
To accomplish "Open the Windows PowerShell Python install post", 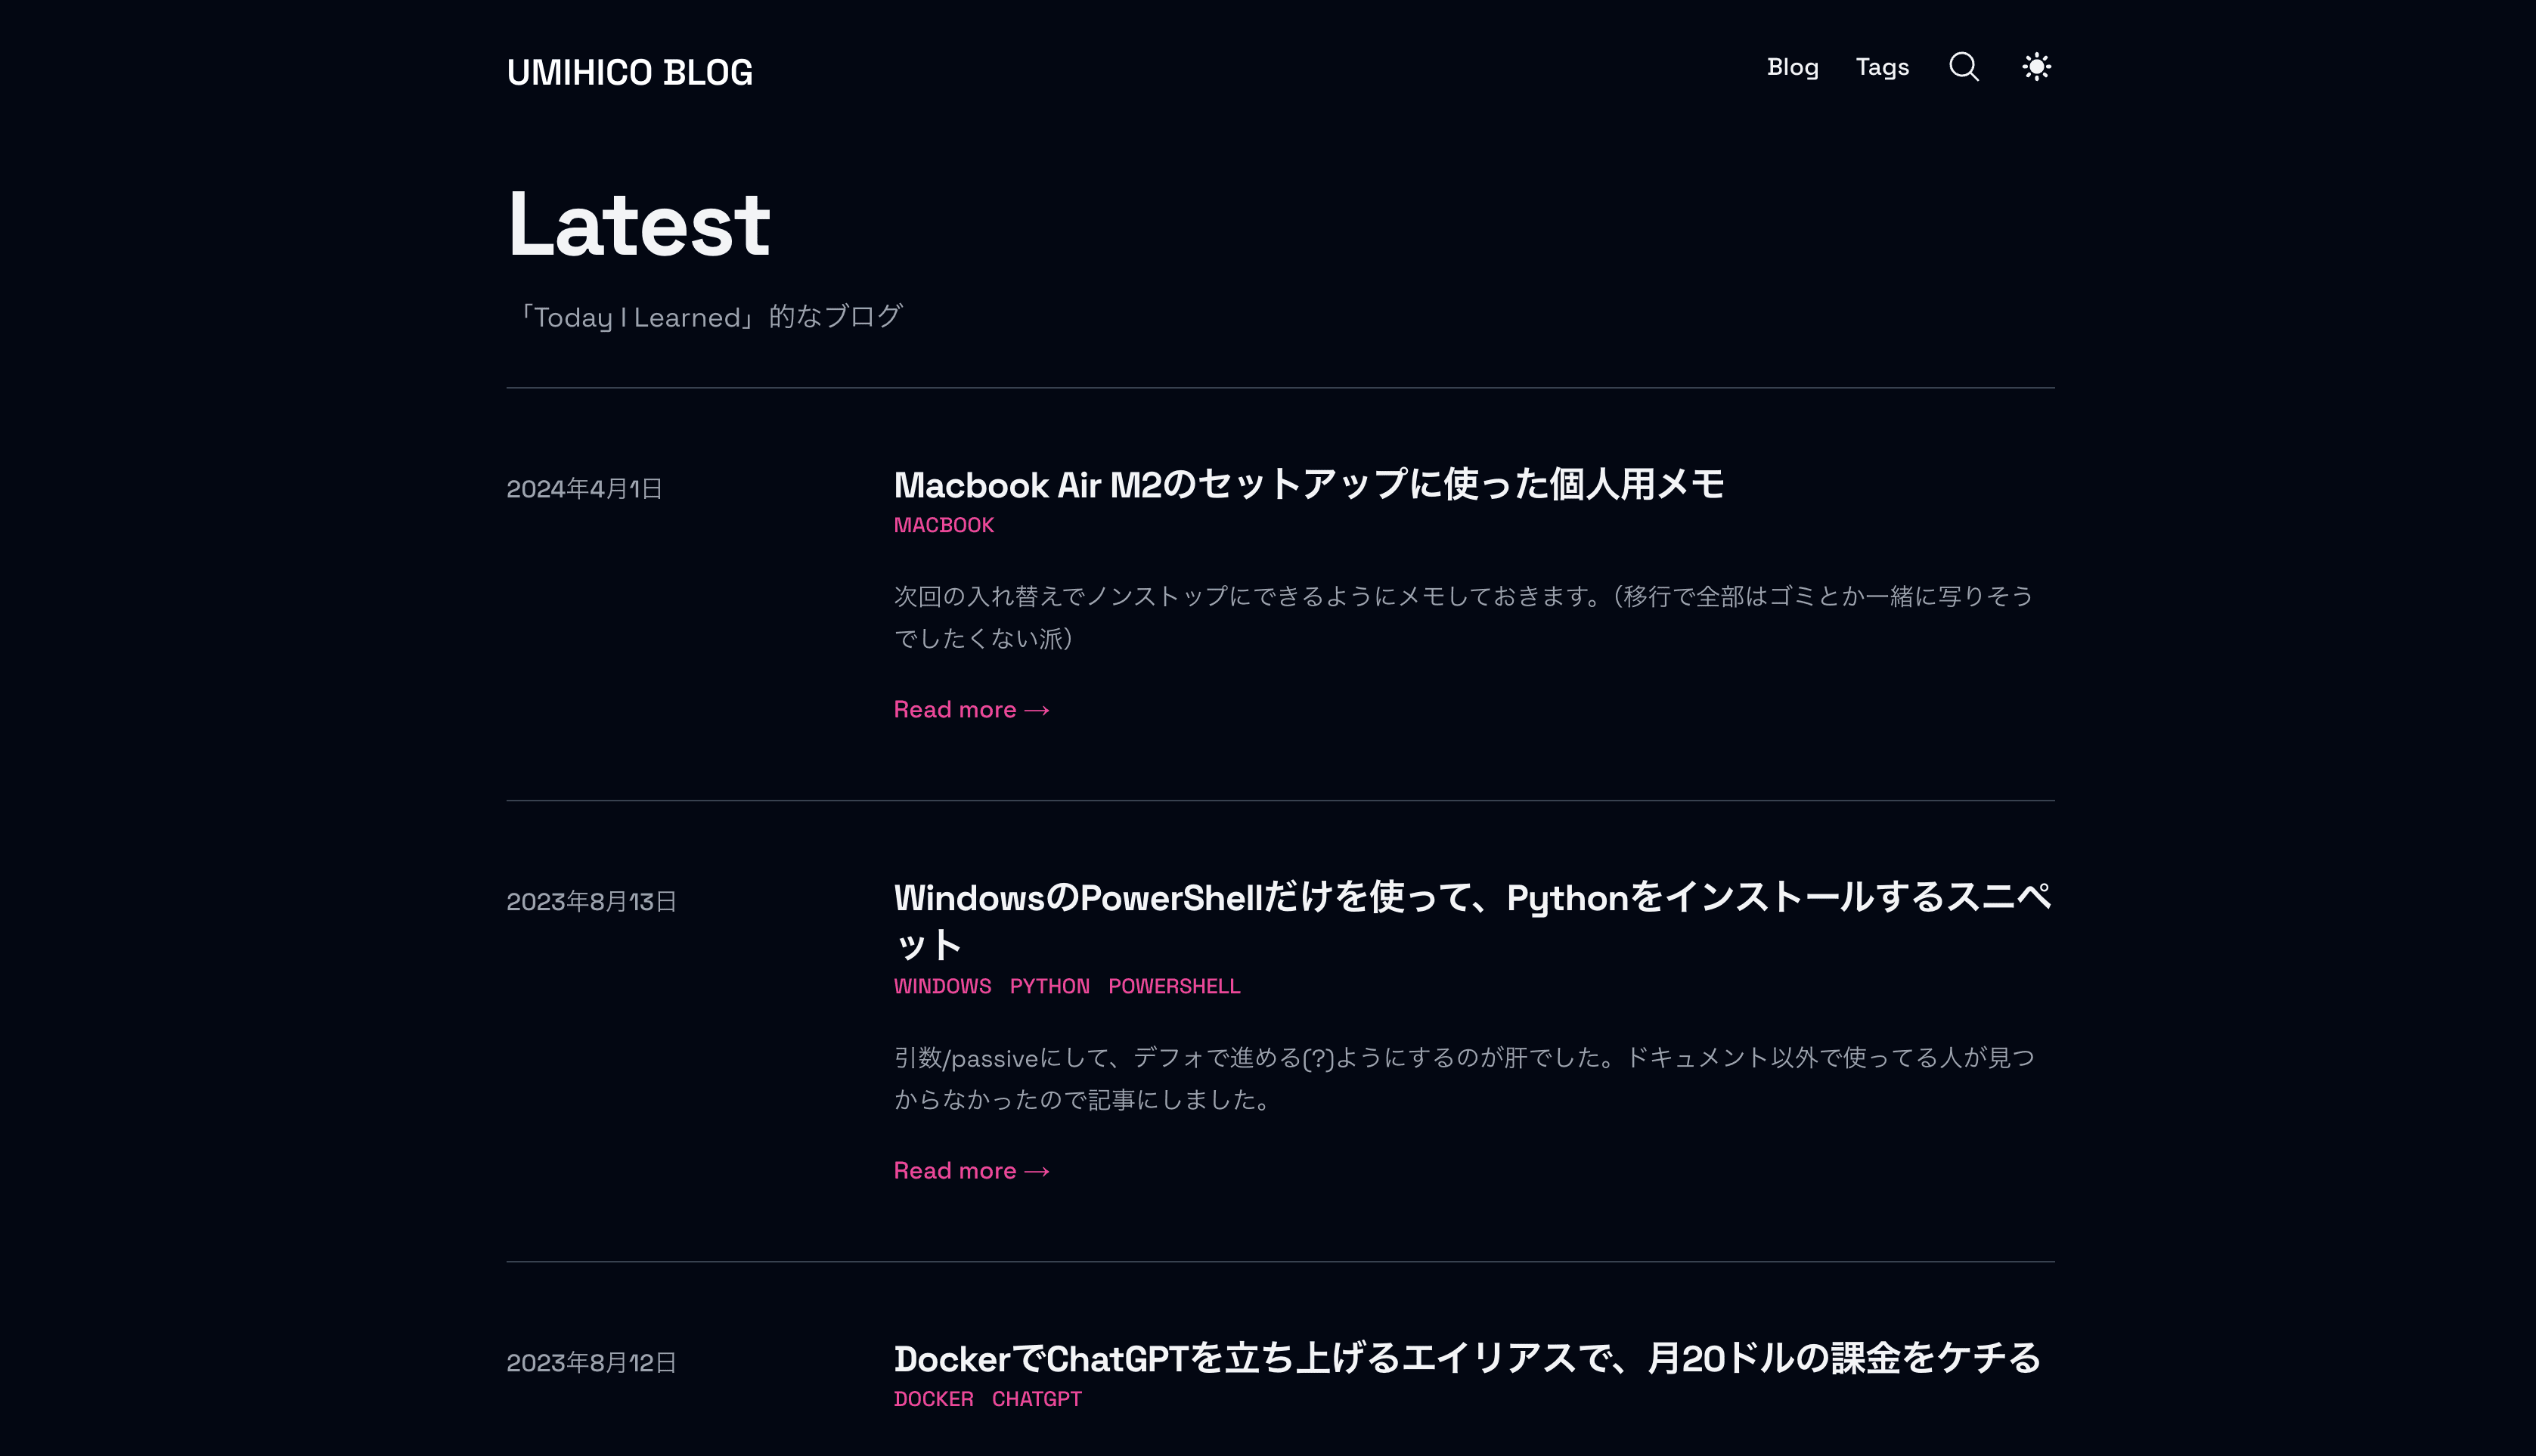I will 1473,920.
